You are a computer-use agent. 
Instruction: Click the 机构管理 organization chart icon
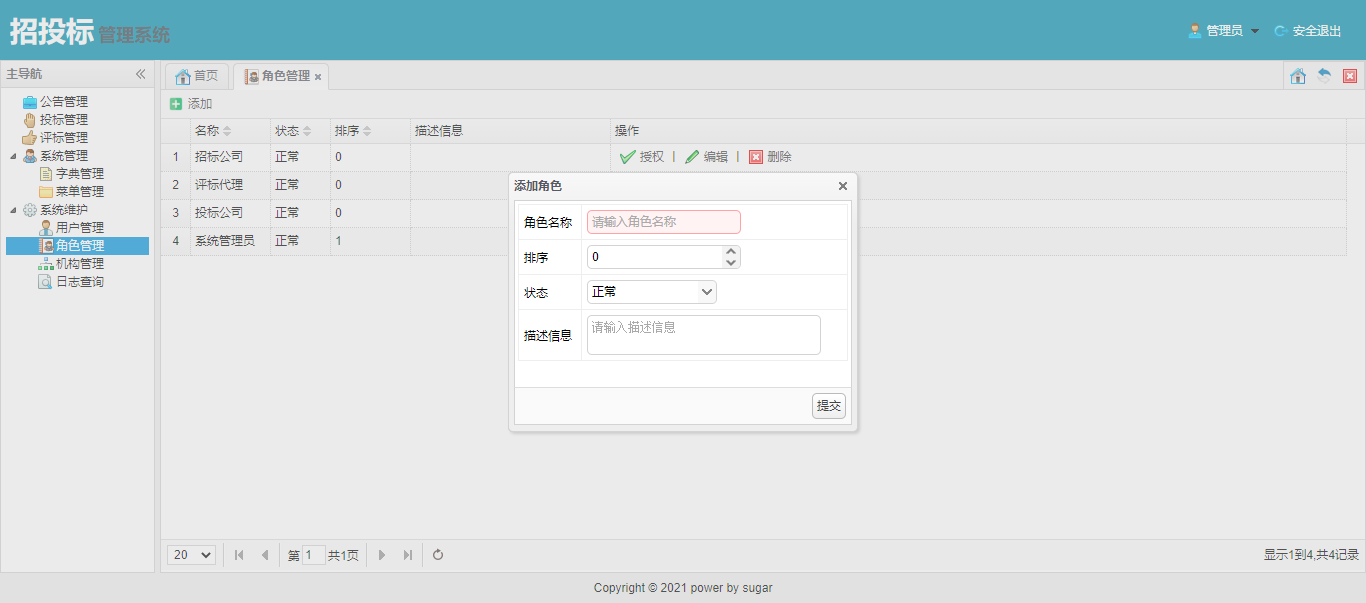[x=46, y=263]
